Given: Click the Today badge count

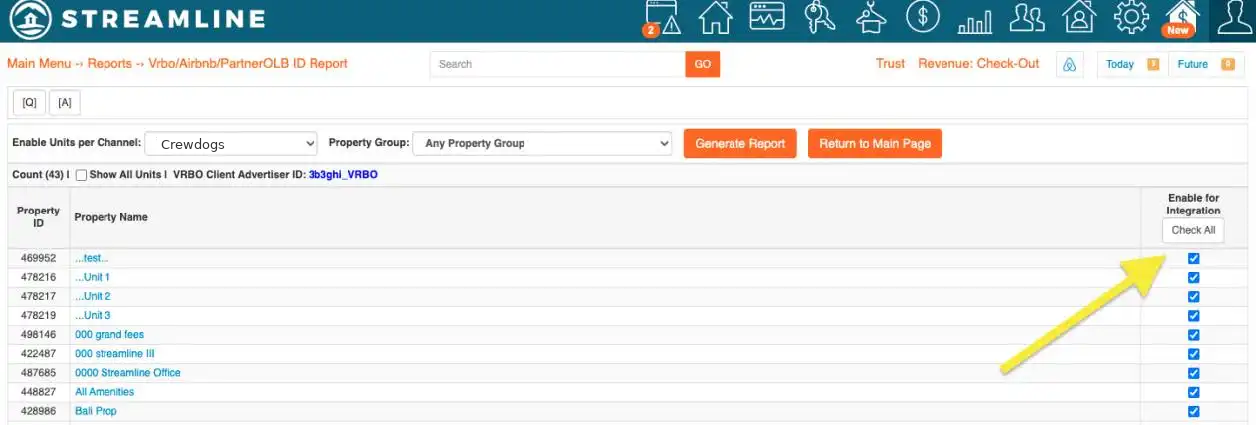Looking at the screenshot, I should click(1153, 64).
